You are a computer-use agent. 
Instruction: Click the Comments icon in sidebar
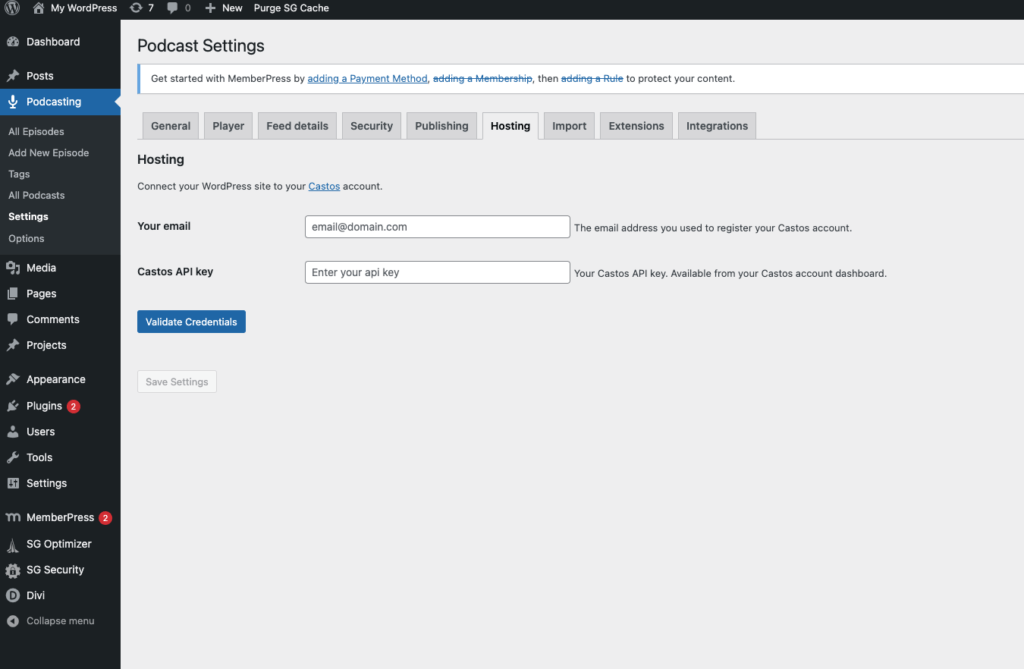[x=13, y=319]
